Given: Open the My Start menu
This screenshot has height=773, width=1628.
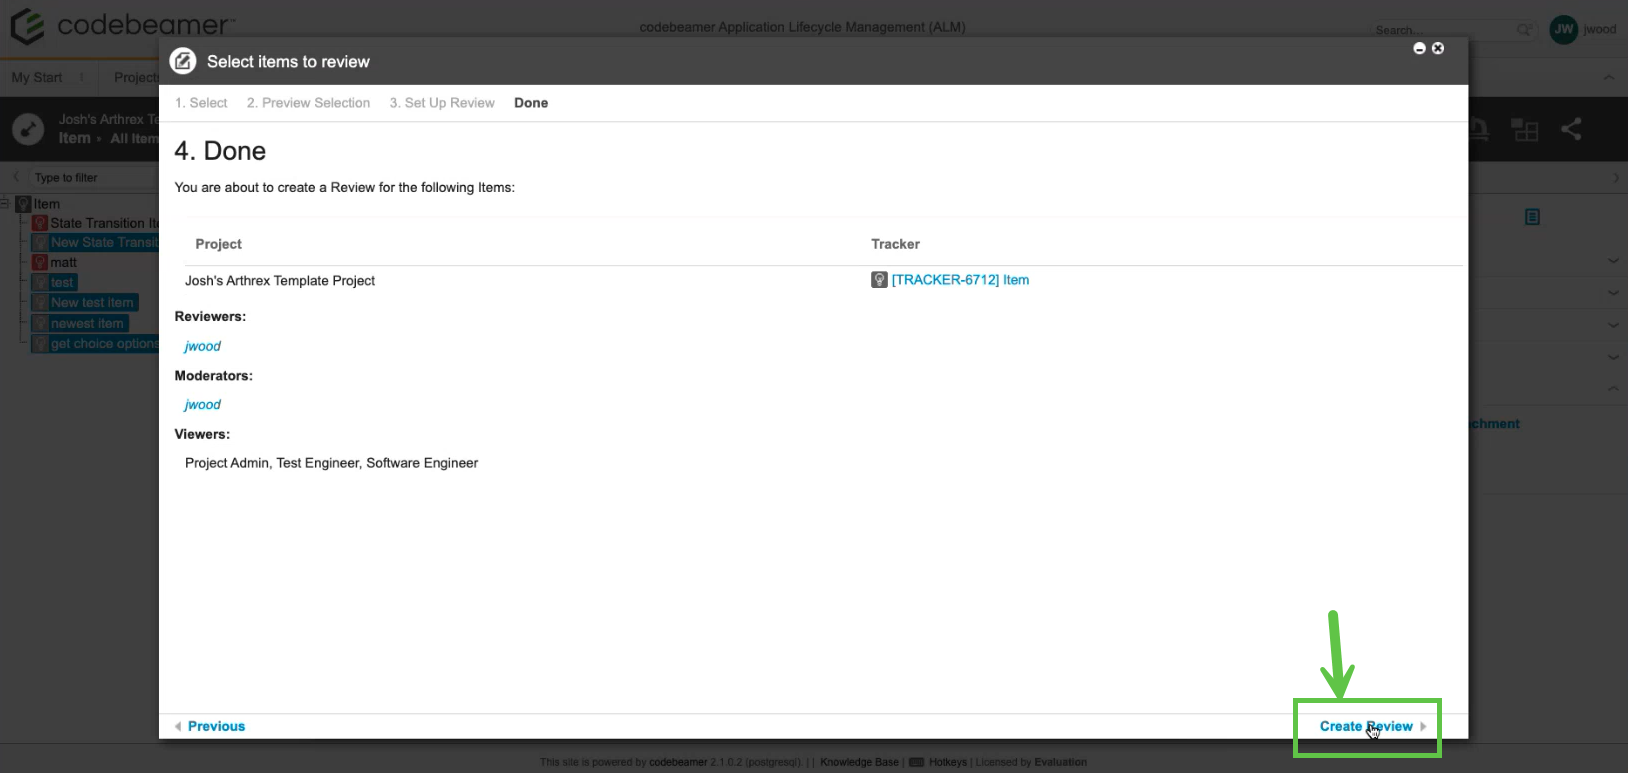Looking at the screenshot, I should (37, 77).
